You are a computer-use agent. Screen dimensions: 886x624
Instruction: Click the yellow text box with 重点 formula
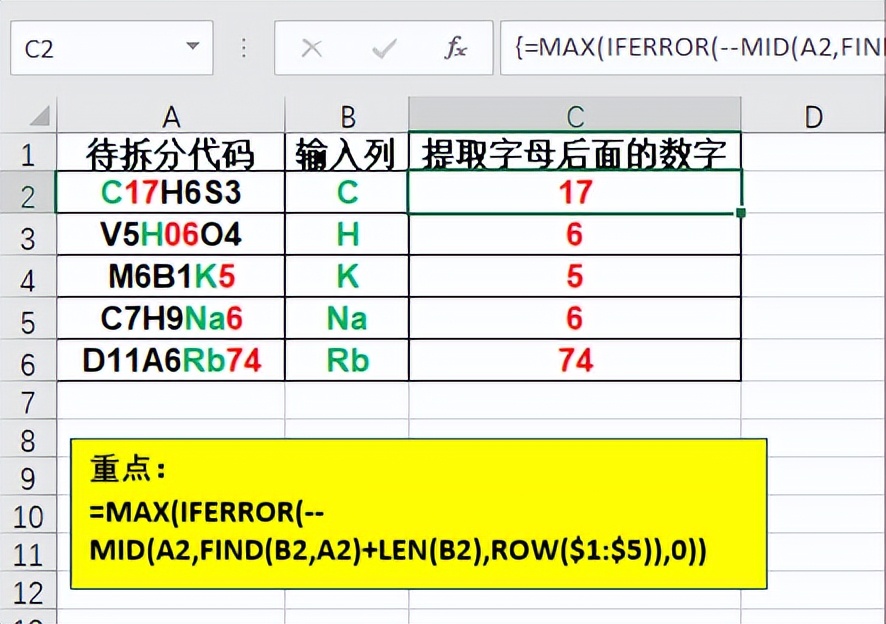pyautogui.click(x=419, y=514)
